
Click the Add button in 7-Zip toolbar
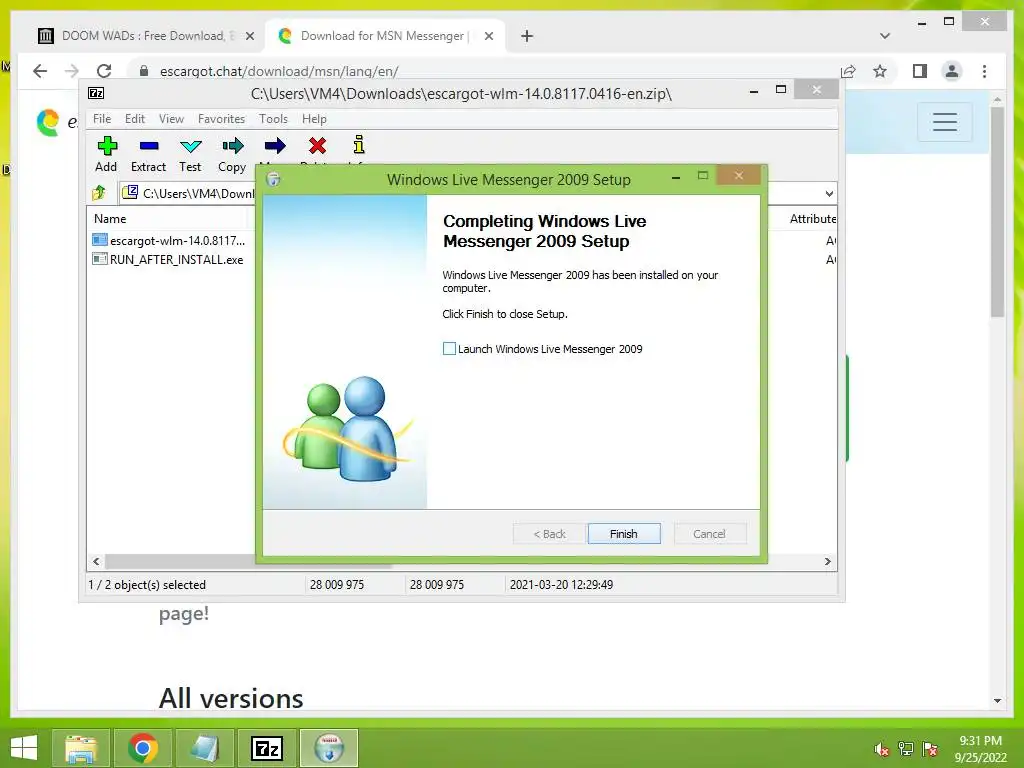tap(106, 154)
